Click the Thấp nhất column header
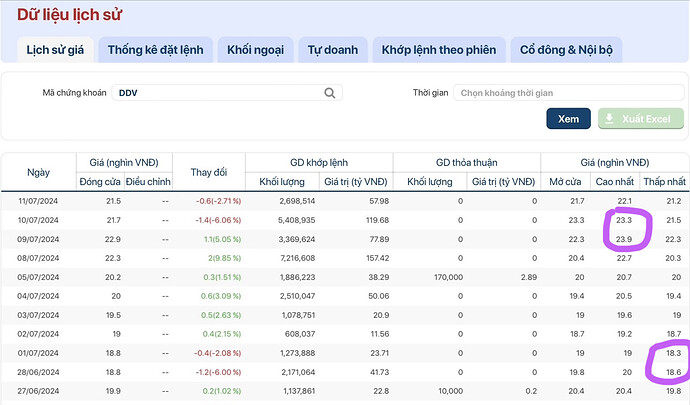 (x=663, y=181)
